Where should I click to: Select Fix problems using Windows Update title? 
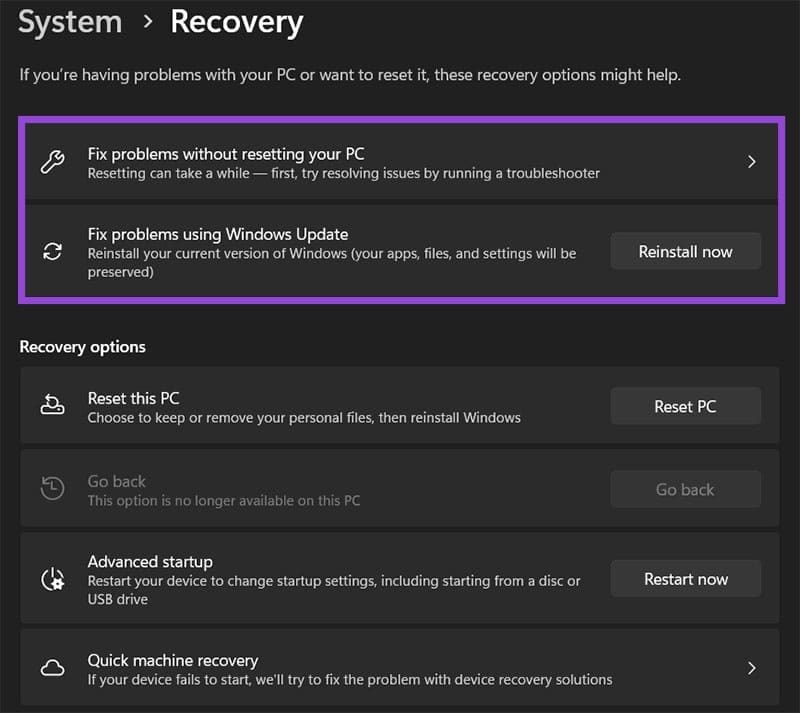tap(218, 234)
